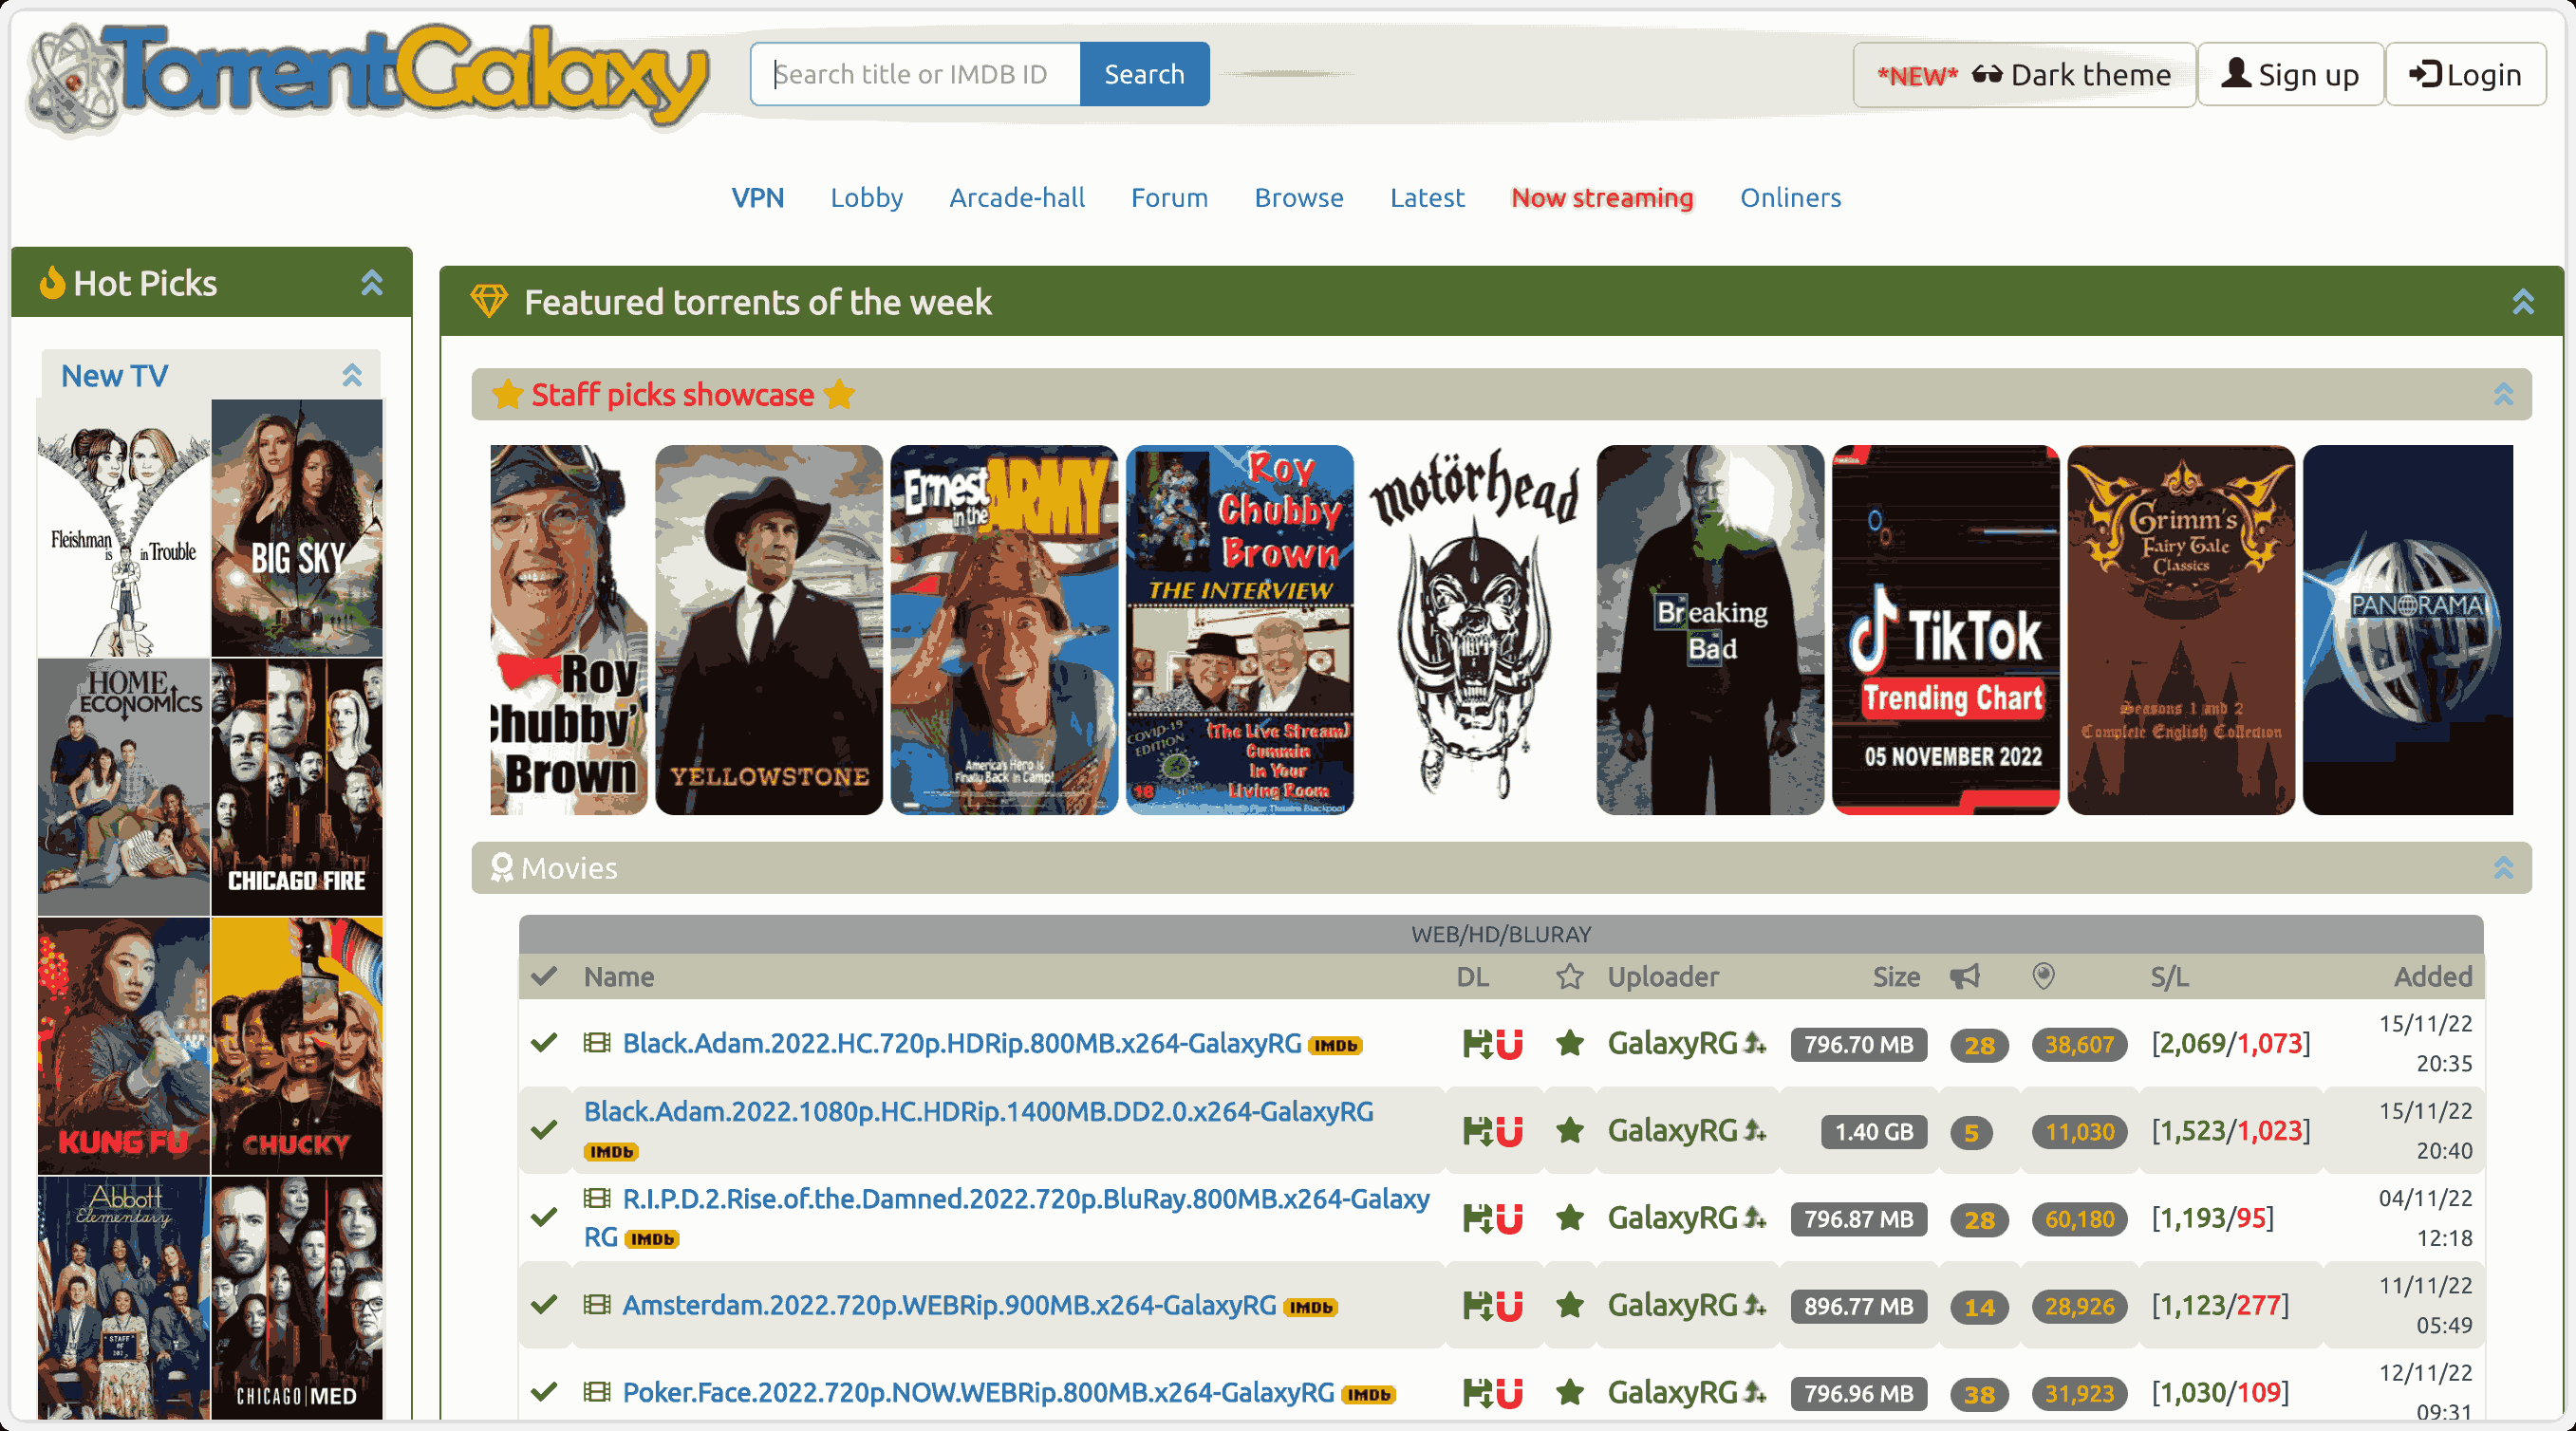This screenshot has width=2576, height=1431.
Task: Click the bookmark star for R.I.P.D.2 row
Action: click(1570, 1217)
